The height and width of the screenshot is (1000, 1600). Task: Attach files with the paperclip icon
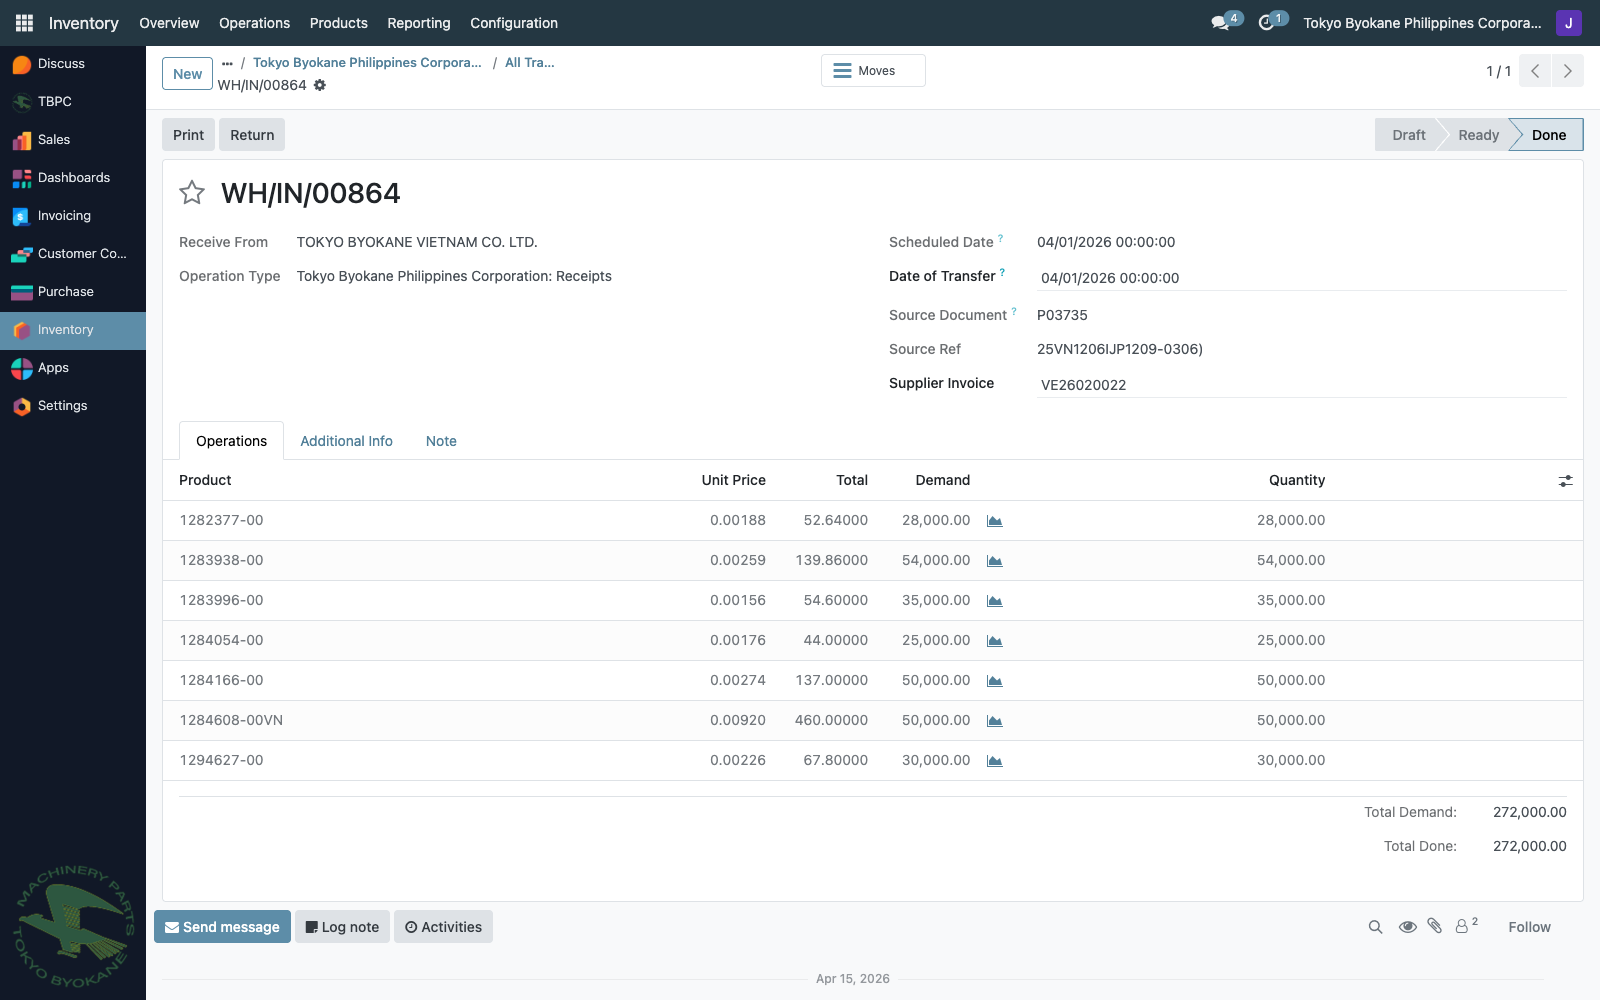[1435, 926]
